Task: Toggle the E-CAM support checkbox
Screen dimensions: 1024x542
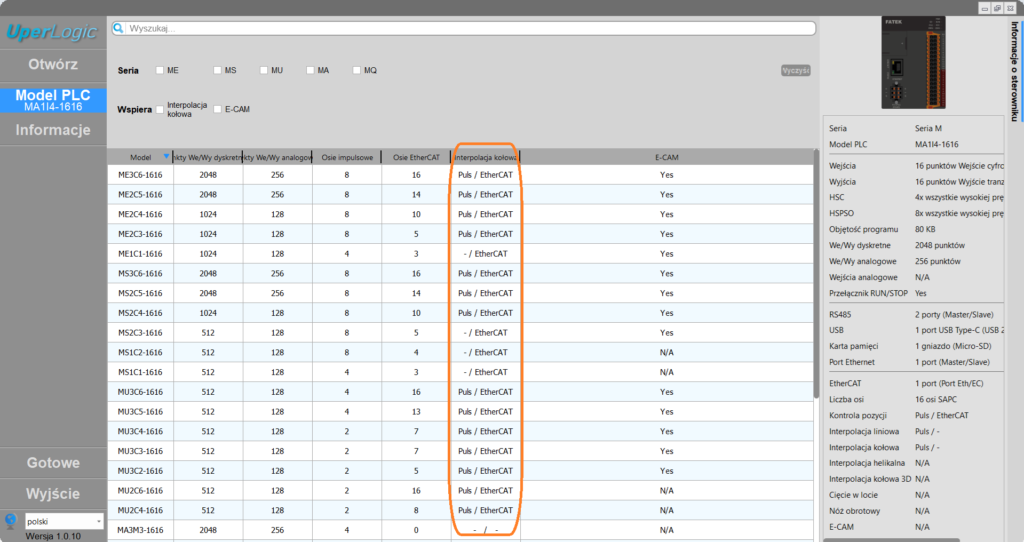Action: [217, 110]
